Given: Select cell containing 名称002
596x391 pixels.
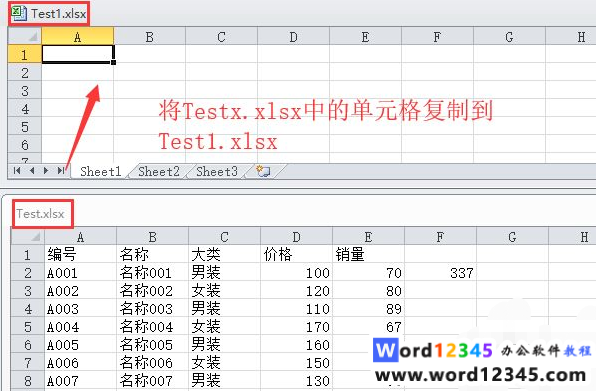Looking at the screenshot, I should (x=152, y=291).
